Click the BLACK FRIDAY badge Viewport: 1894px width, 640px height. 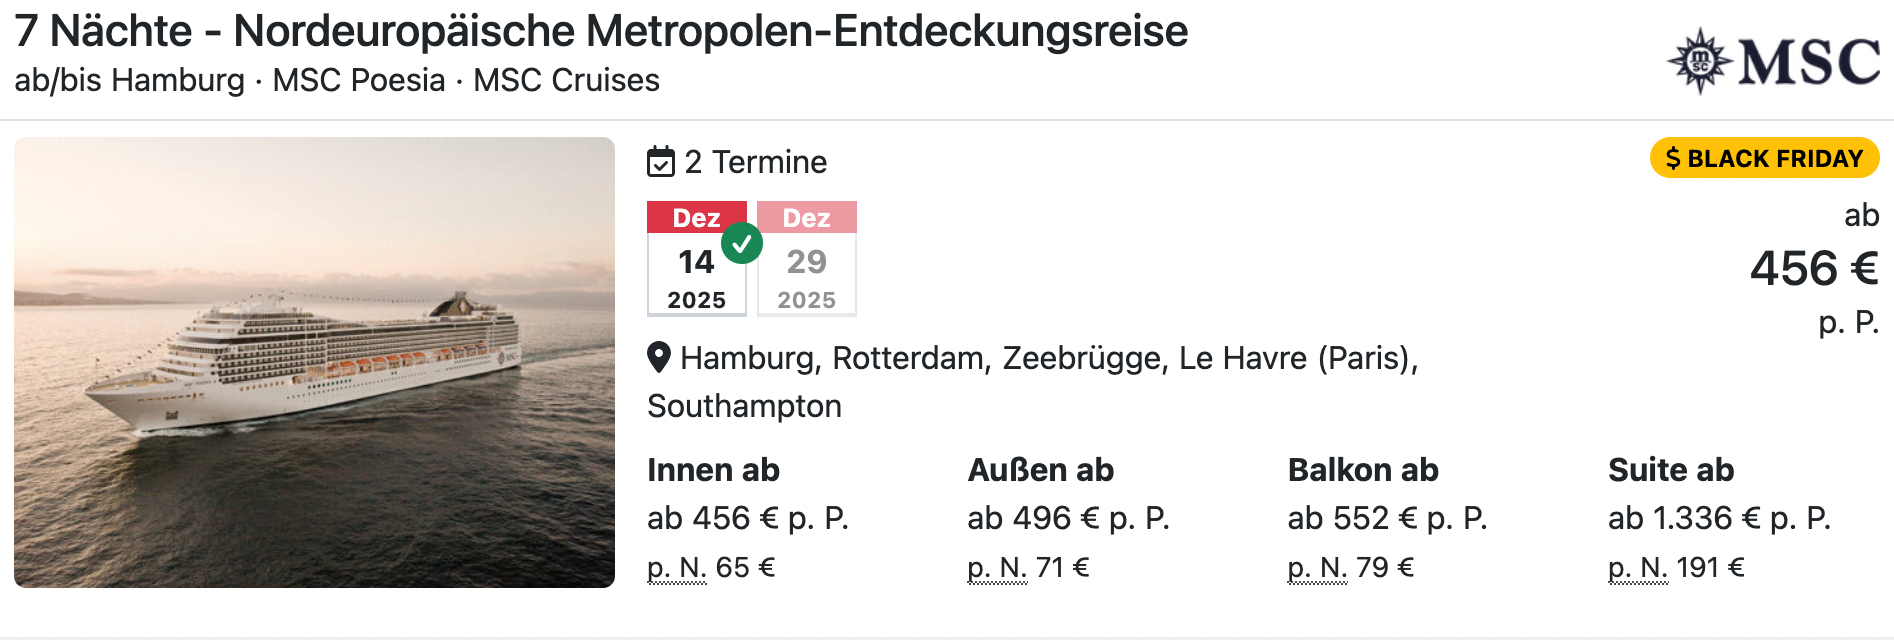[1765, 158]
